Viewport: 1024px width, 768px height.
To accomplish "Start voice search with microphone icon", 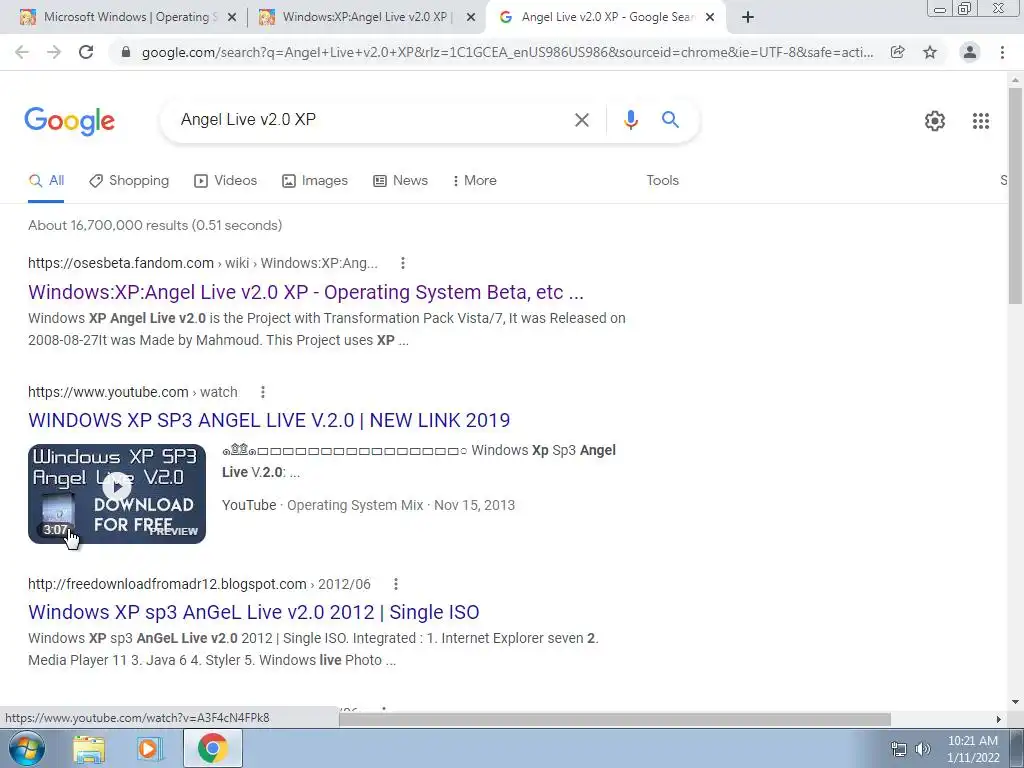I will tap(630, 120).
